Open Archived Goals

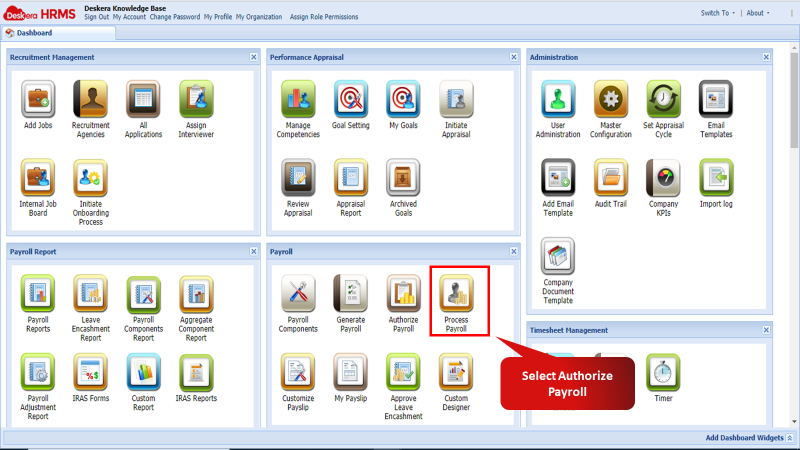(403, 178)
